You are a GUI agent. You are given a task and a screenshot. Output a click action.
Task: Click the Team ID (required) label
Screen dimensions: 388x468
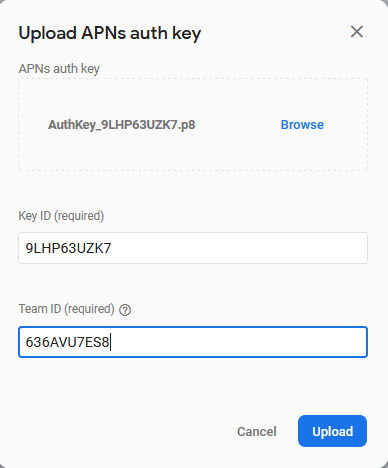[x=66, y=309]
